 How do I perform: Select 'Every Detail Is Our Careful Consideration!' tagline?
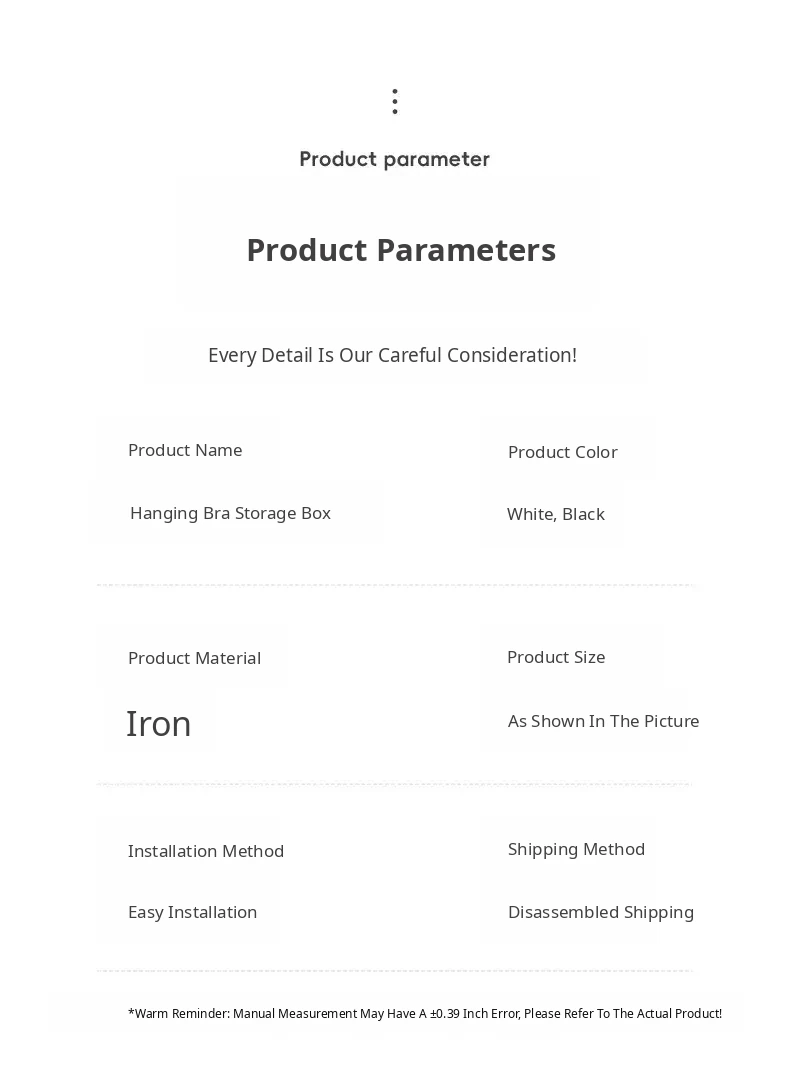point(393,355)
